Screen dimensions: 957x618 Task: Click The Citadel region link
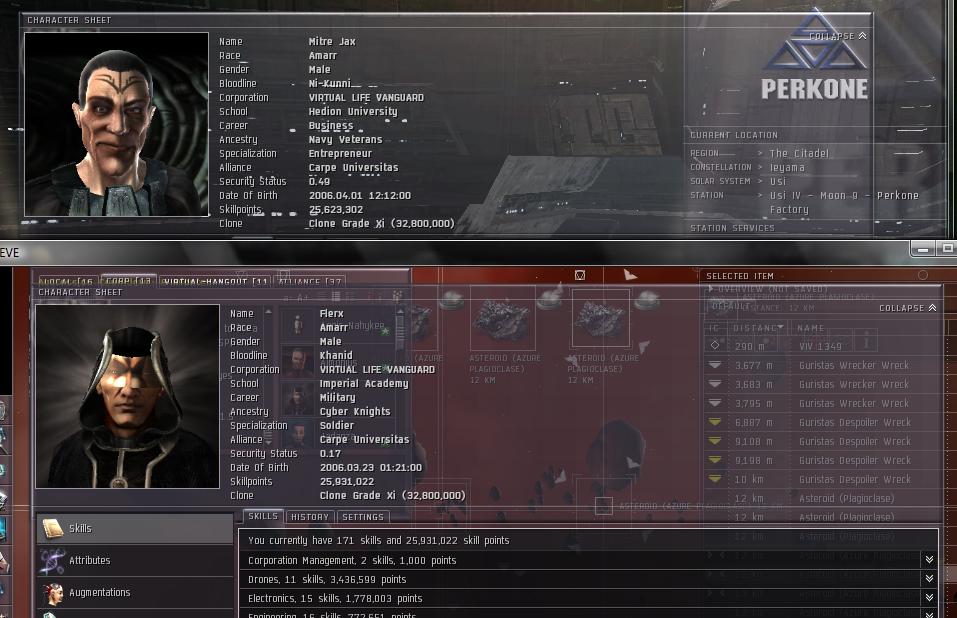[x=799, y=153]
